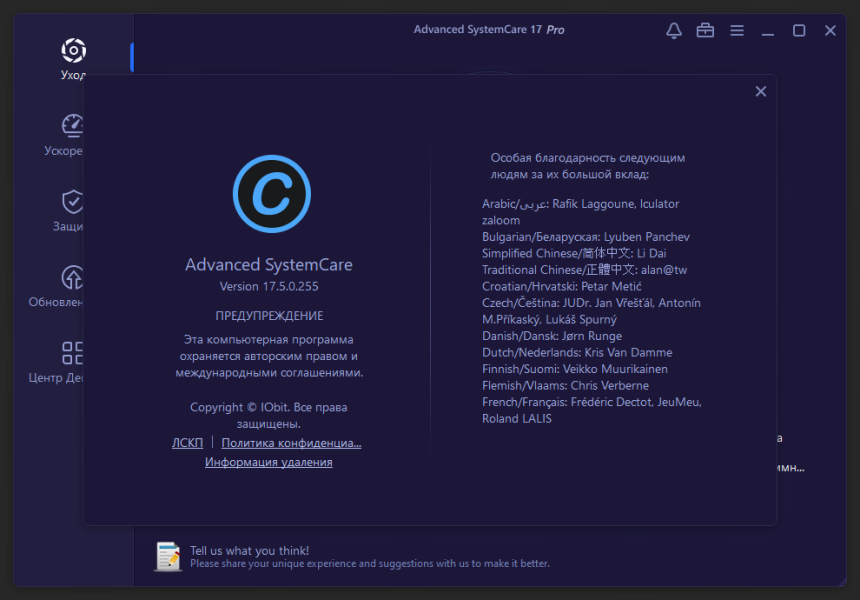Close the Advanced SystemCare main window
Screen dimensions: 860x600
click(x=830, y=30)
